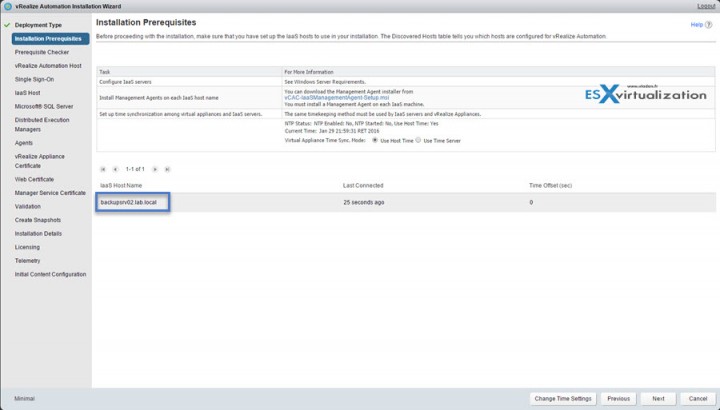This screenshot has height=410, width=720.
Task: Select Installation Prerequisites step
Action: pos(51,39)
